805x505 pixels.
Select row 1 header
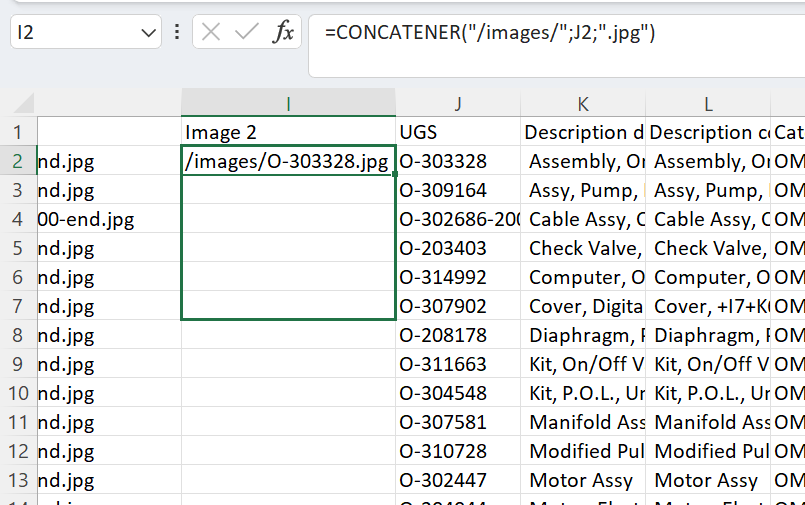17,132
